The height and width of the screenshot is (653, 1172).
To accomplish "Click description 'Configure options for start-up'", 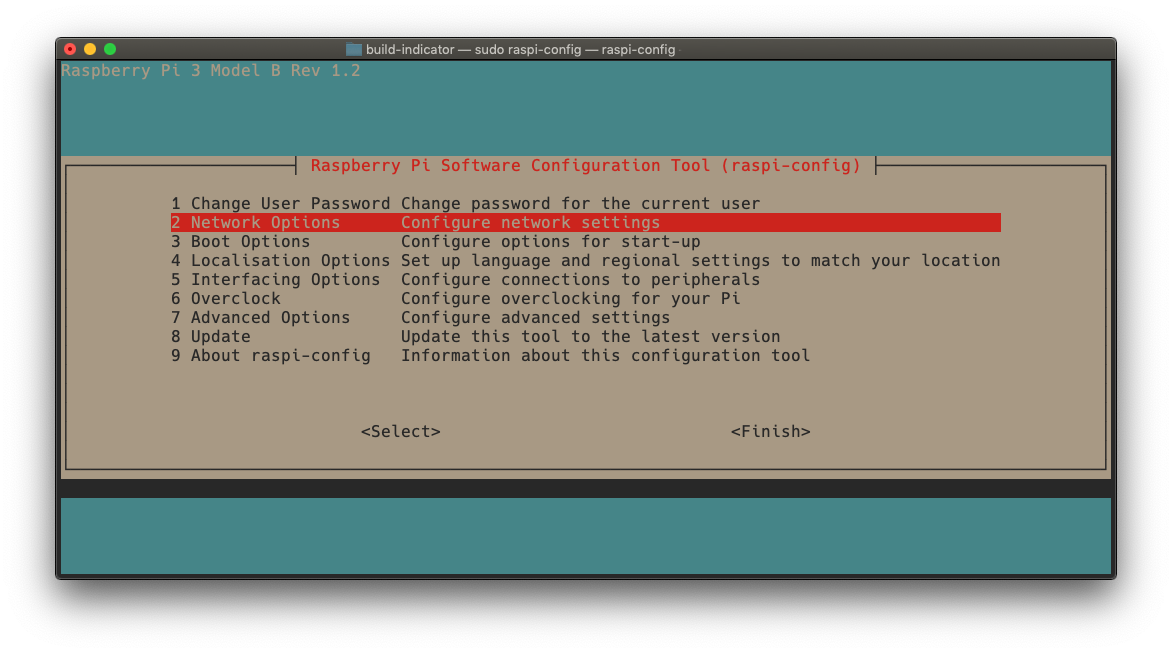I will point(551,241).
